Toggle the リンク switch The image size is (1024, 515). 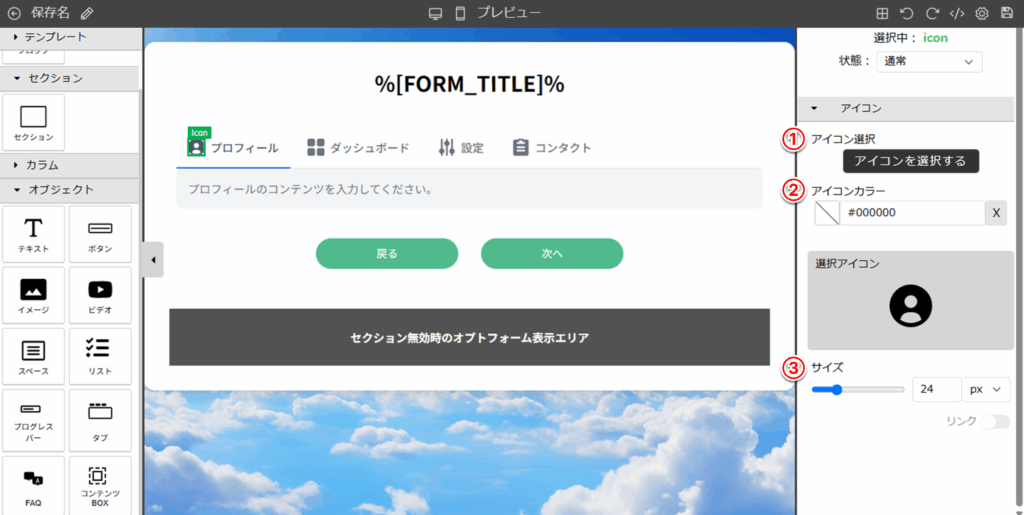(995, 422)
